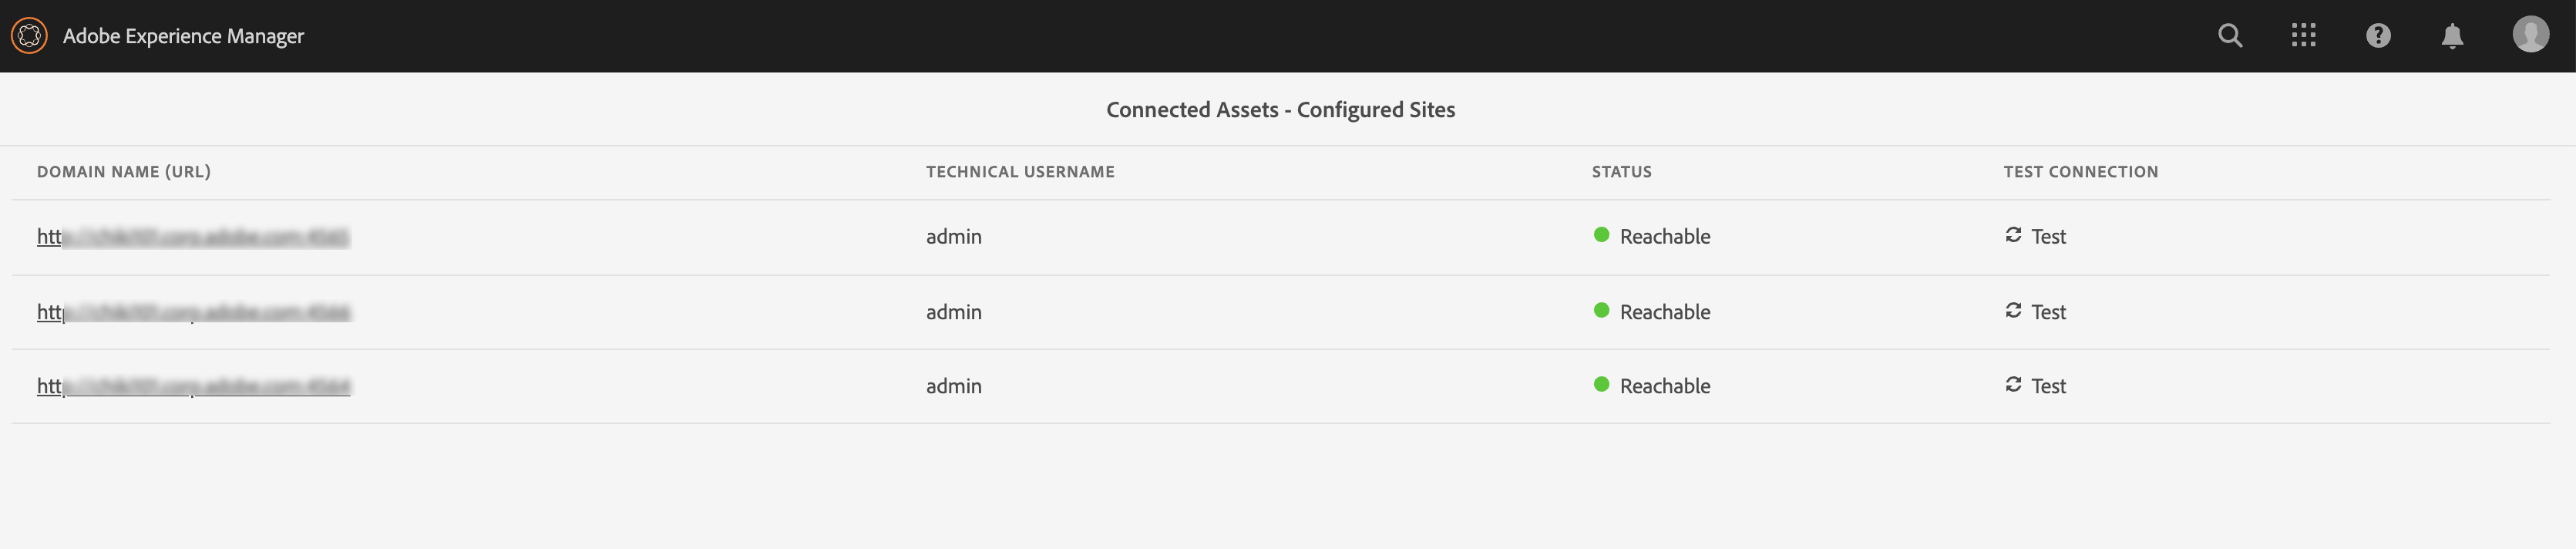The image size is (2576, 549).
Task: Open the solutions grid switcher icon
Action: pos(2303,36)
